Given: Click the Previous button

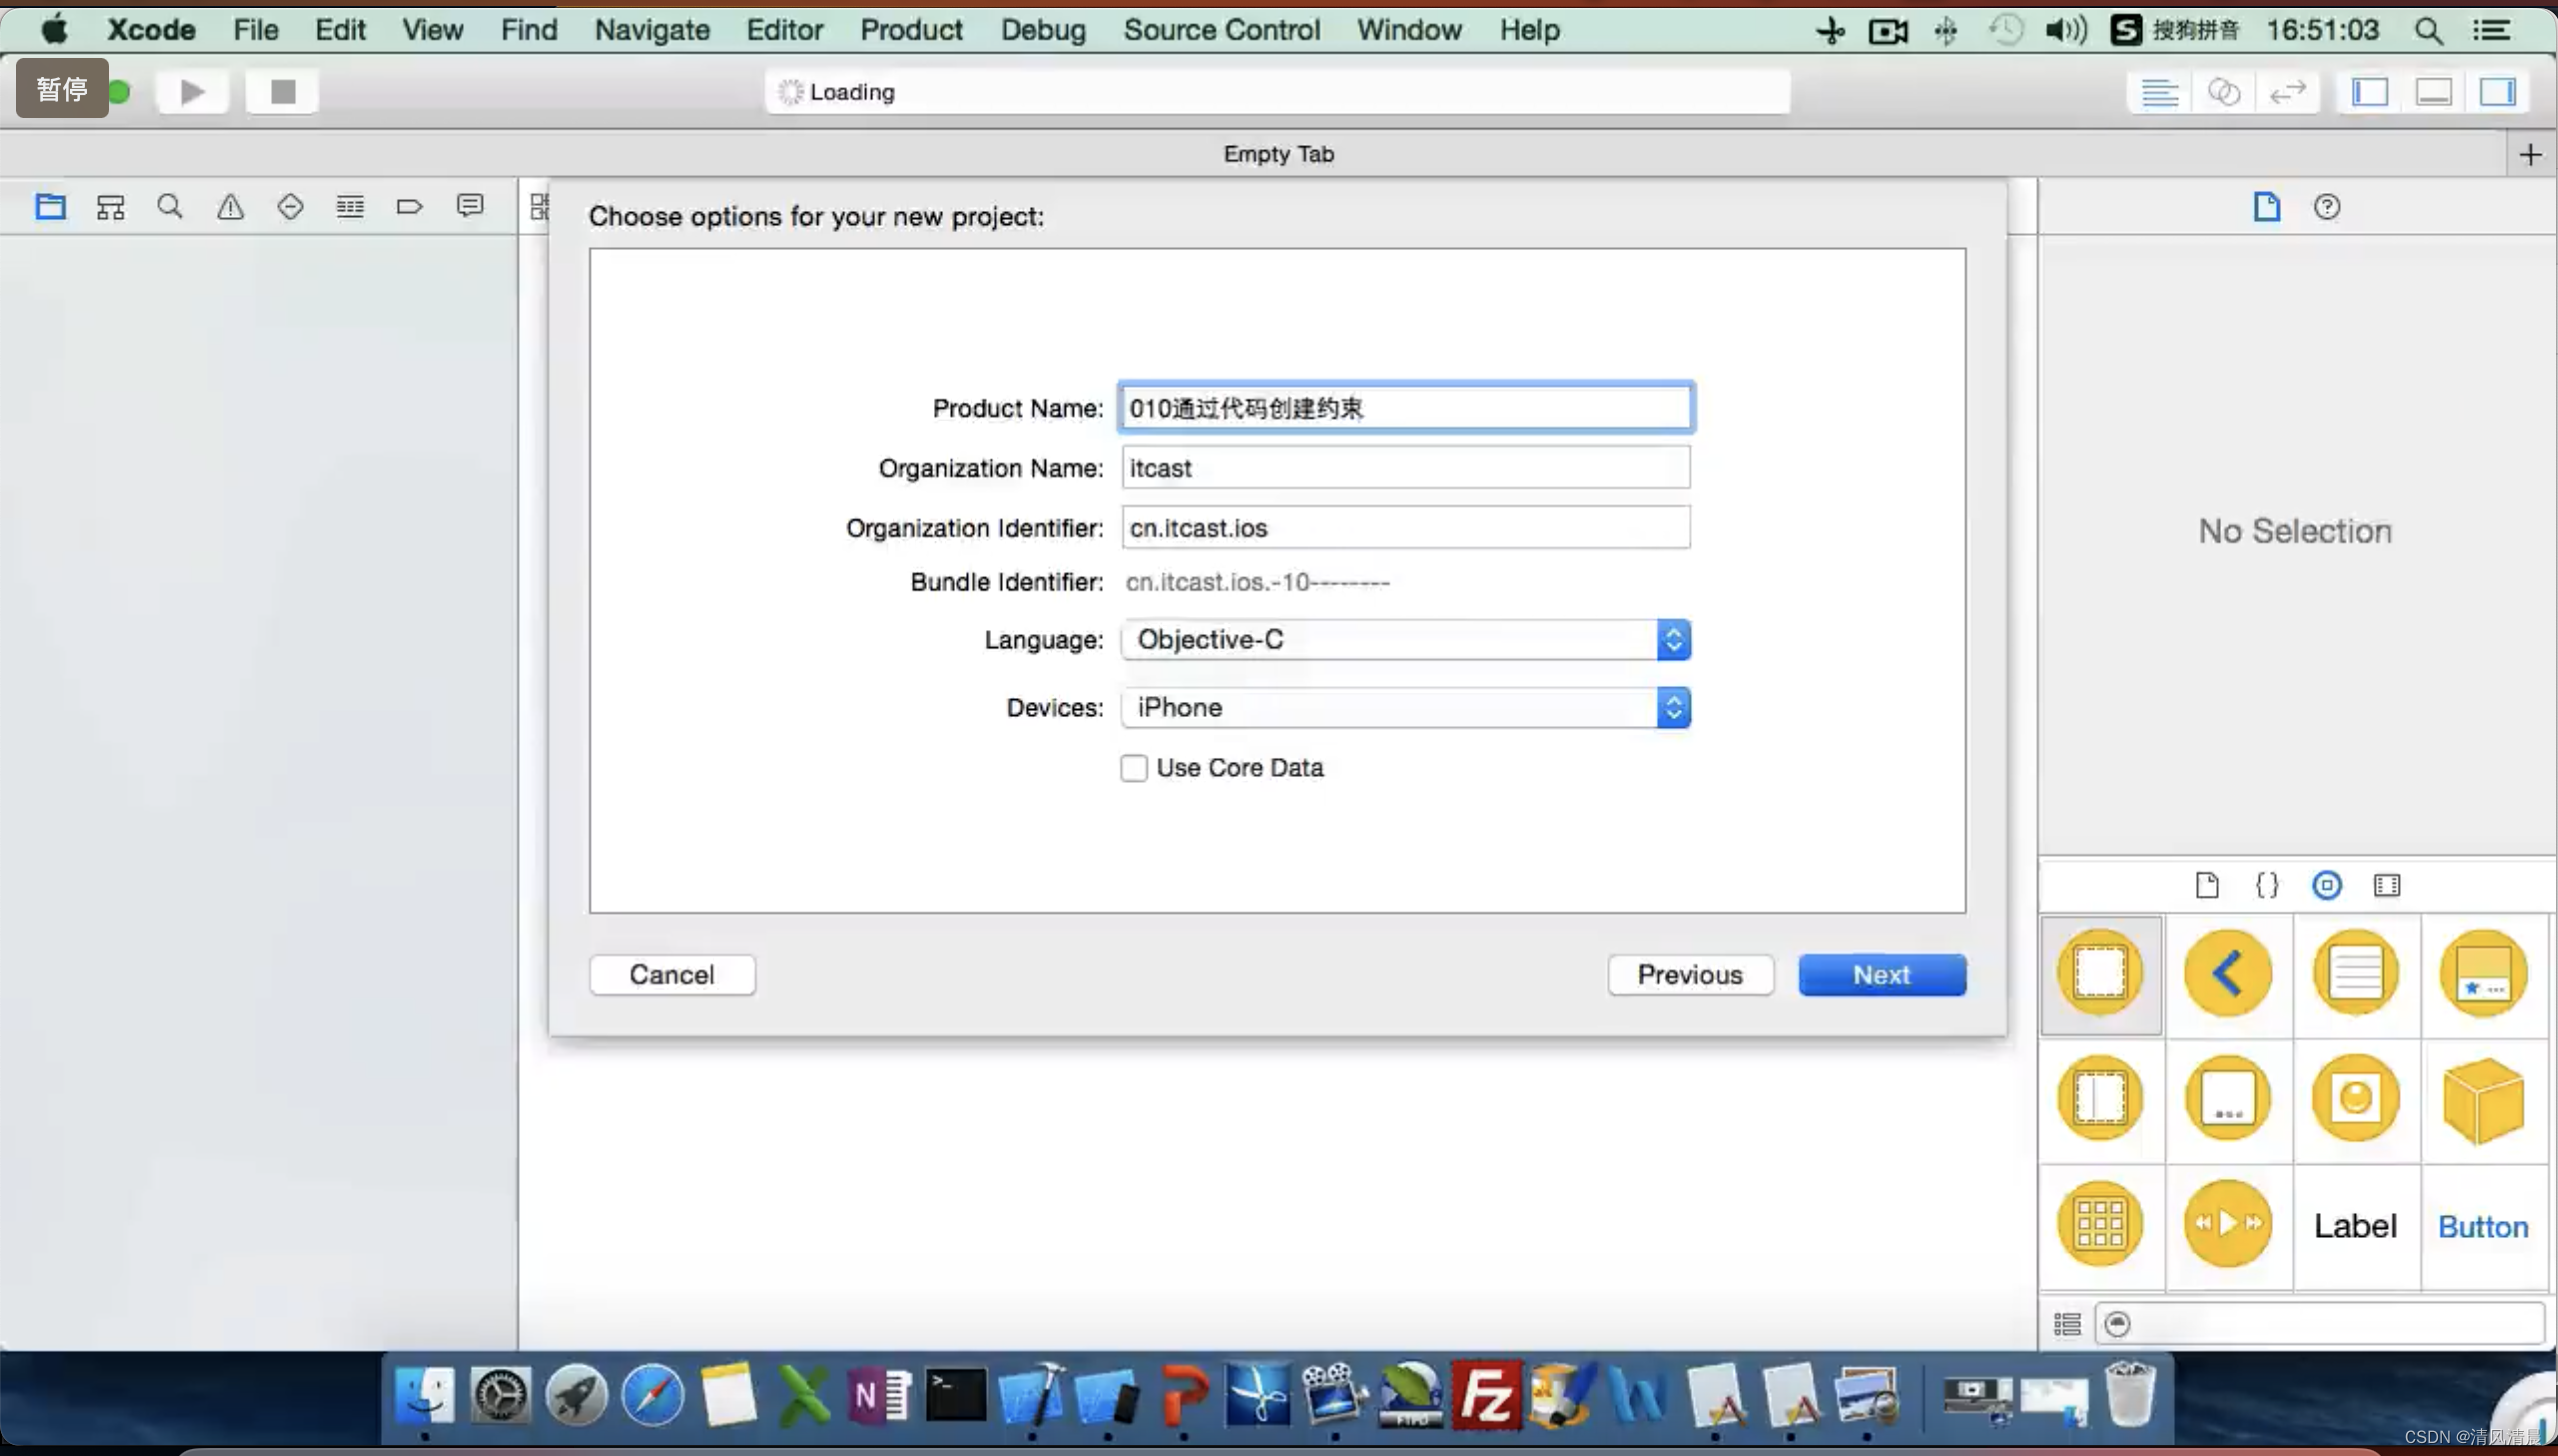Looking at the screenshot, I should (1690, 975).
